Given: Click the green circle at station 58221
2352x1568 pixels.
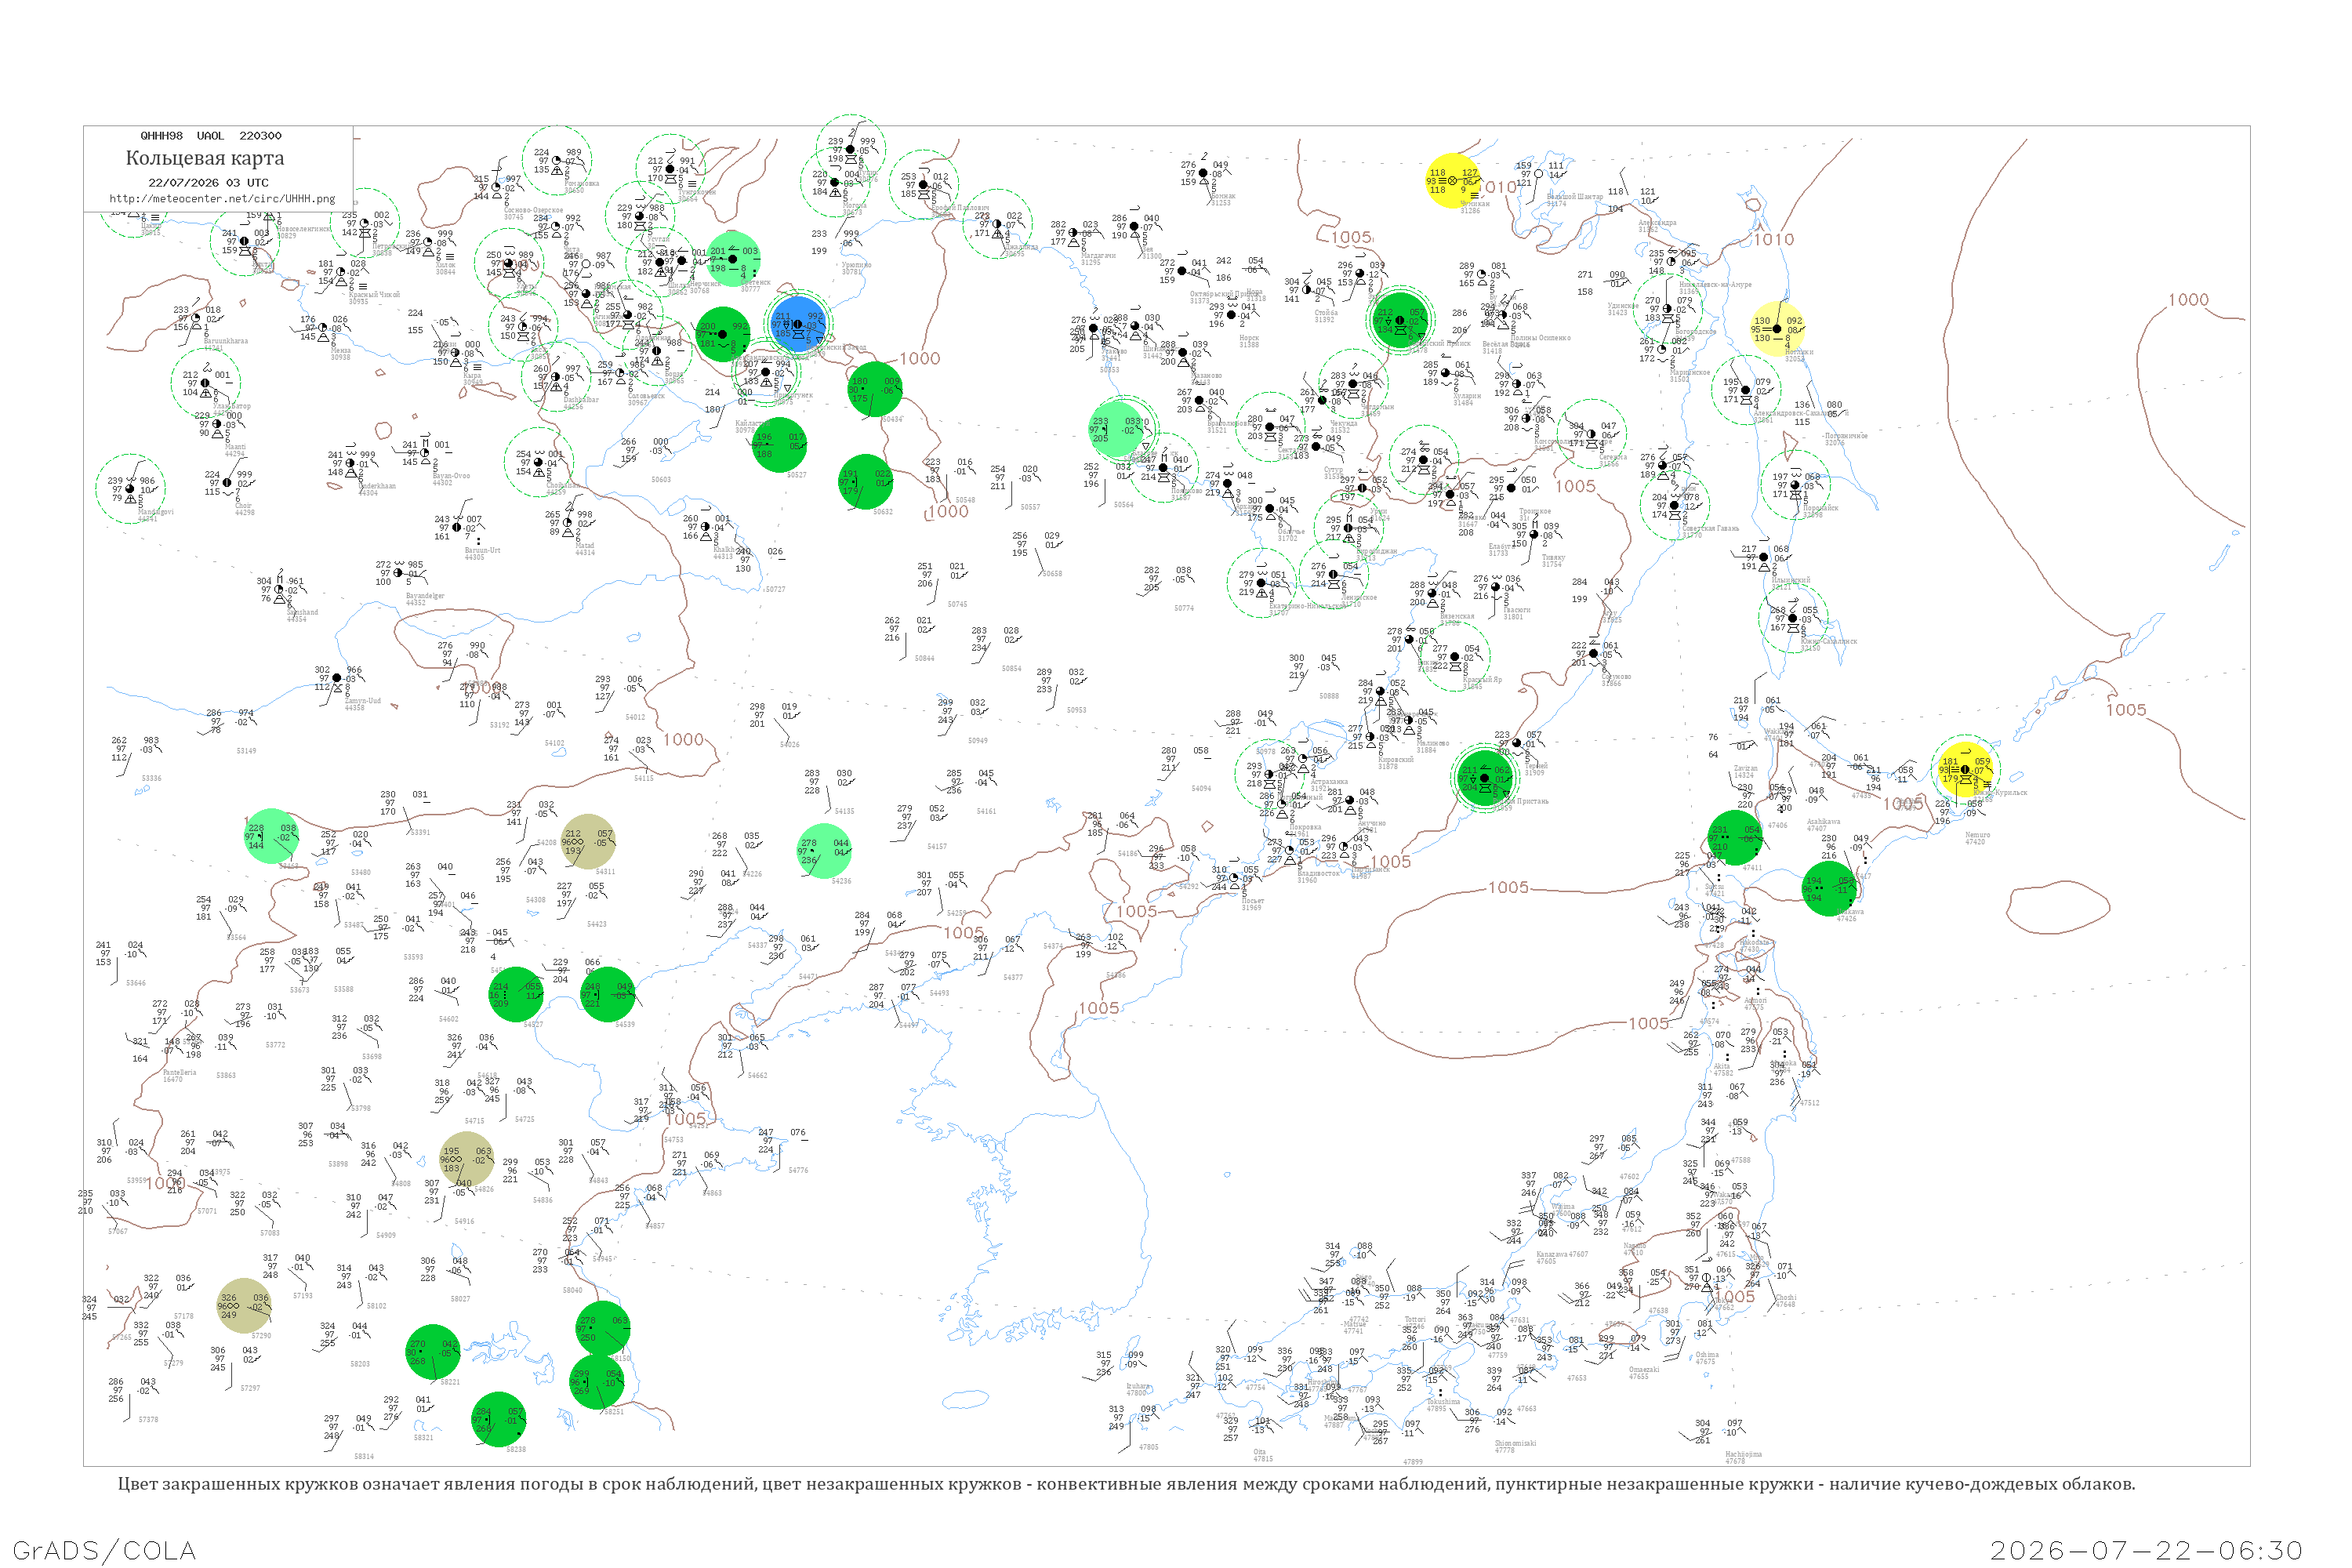Looking at the screenshot, I should [433, 1352].
